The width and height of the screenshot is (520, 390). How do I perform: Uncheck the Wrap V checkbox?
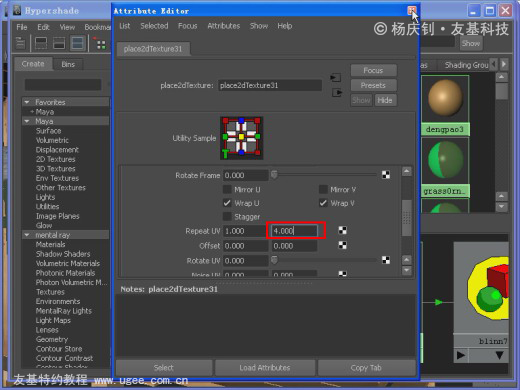(323, 203)
